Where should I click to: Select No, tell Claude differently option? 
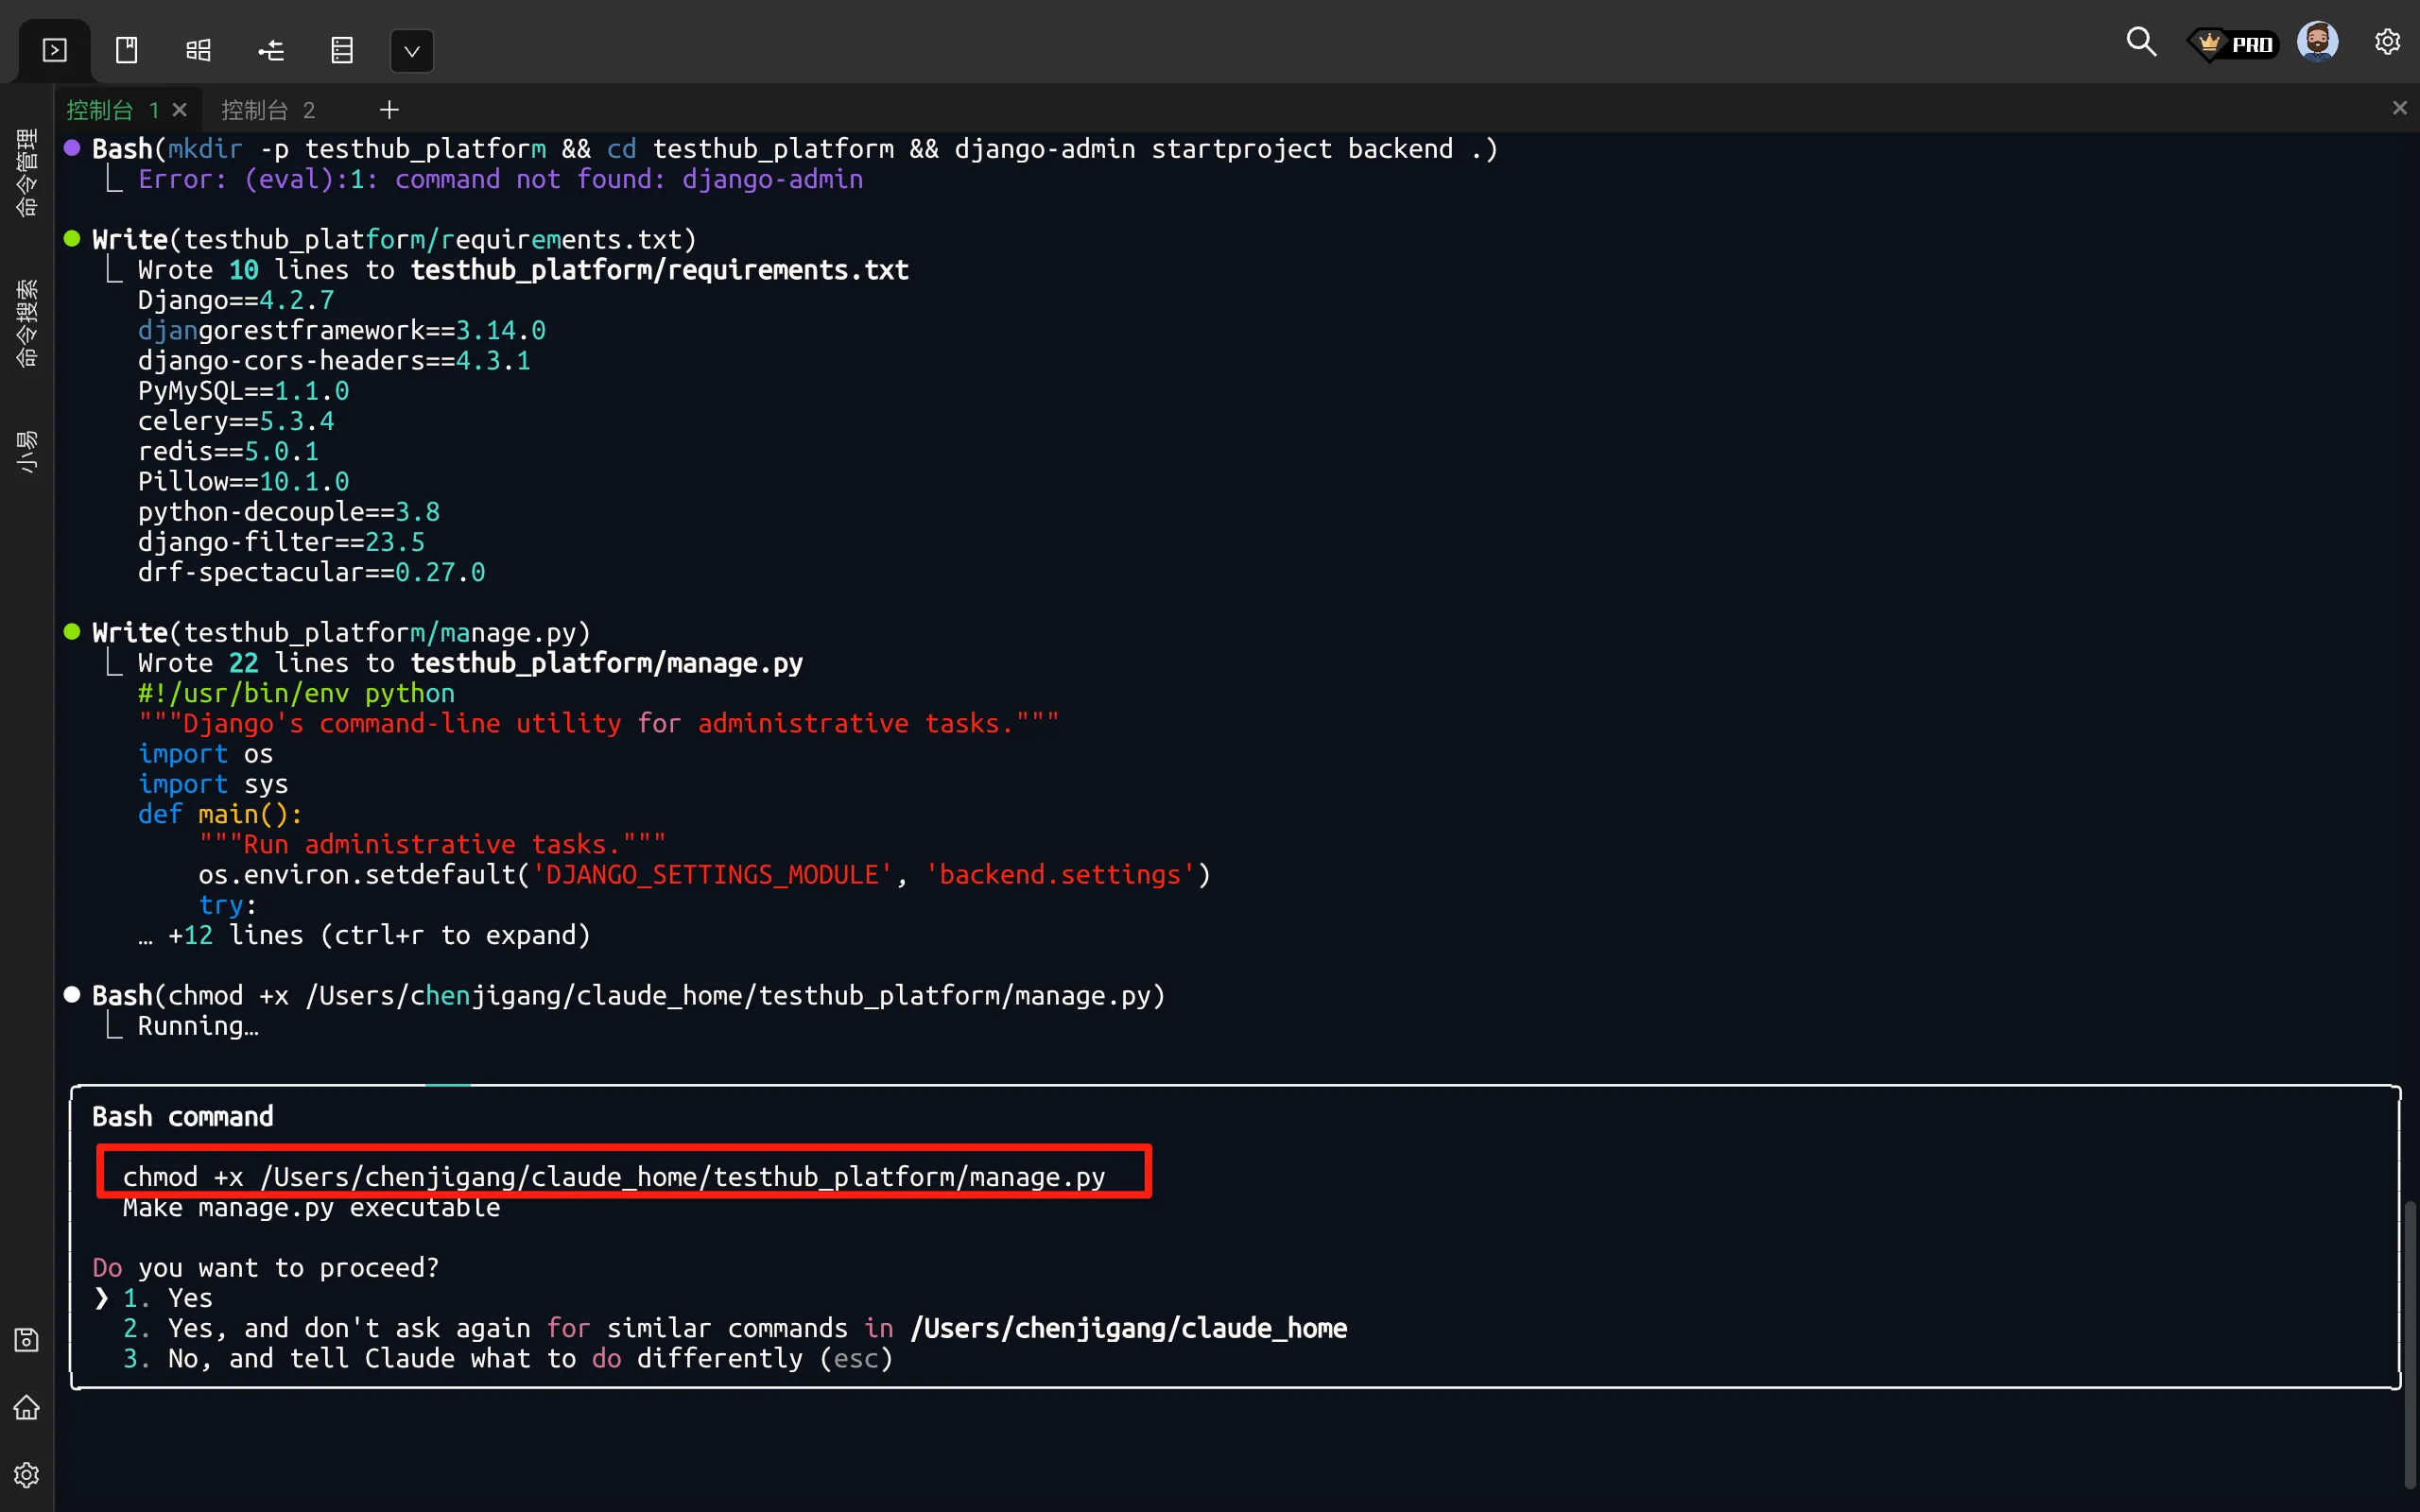pos(508,1358)
